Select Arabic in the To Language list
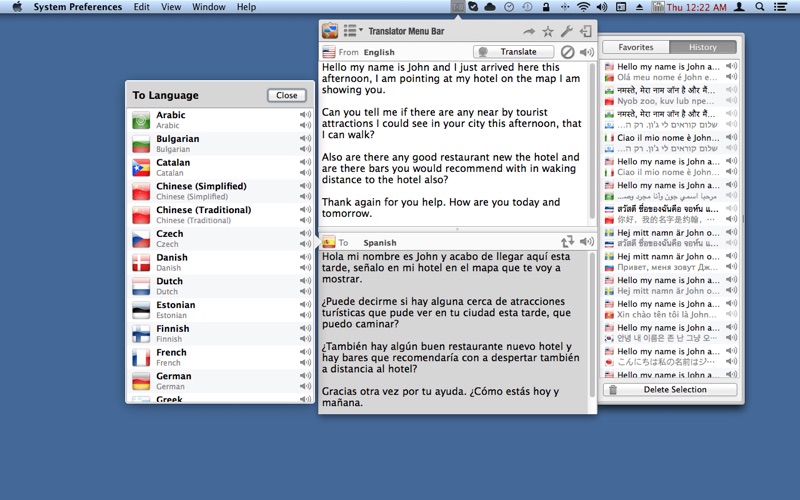Viewport: 800px width, 500px height. pyautogui.click(x=220, y=120)
